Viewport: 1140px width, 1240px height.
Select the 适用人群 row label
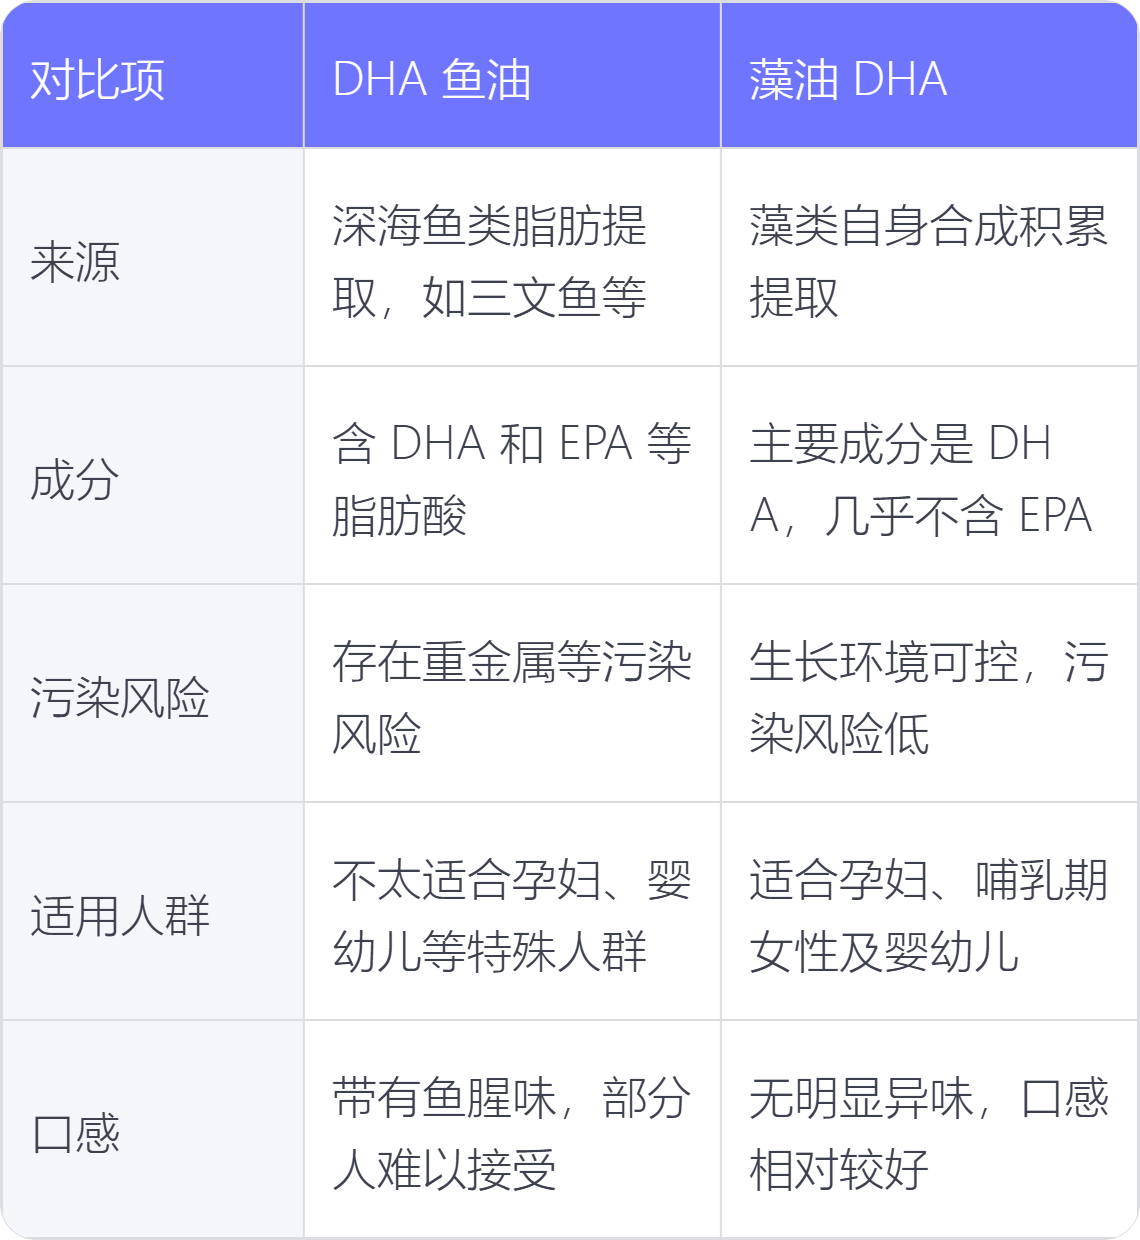(120, 916)
